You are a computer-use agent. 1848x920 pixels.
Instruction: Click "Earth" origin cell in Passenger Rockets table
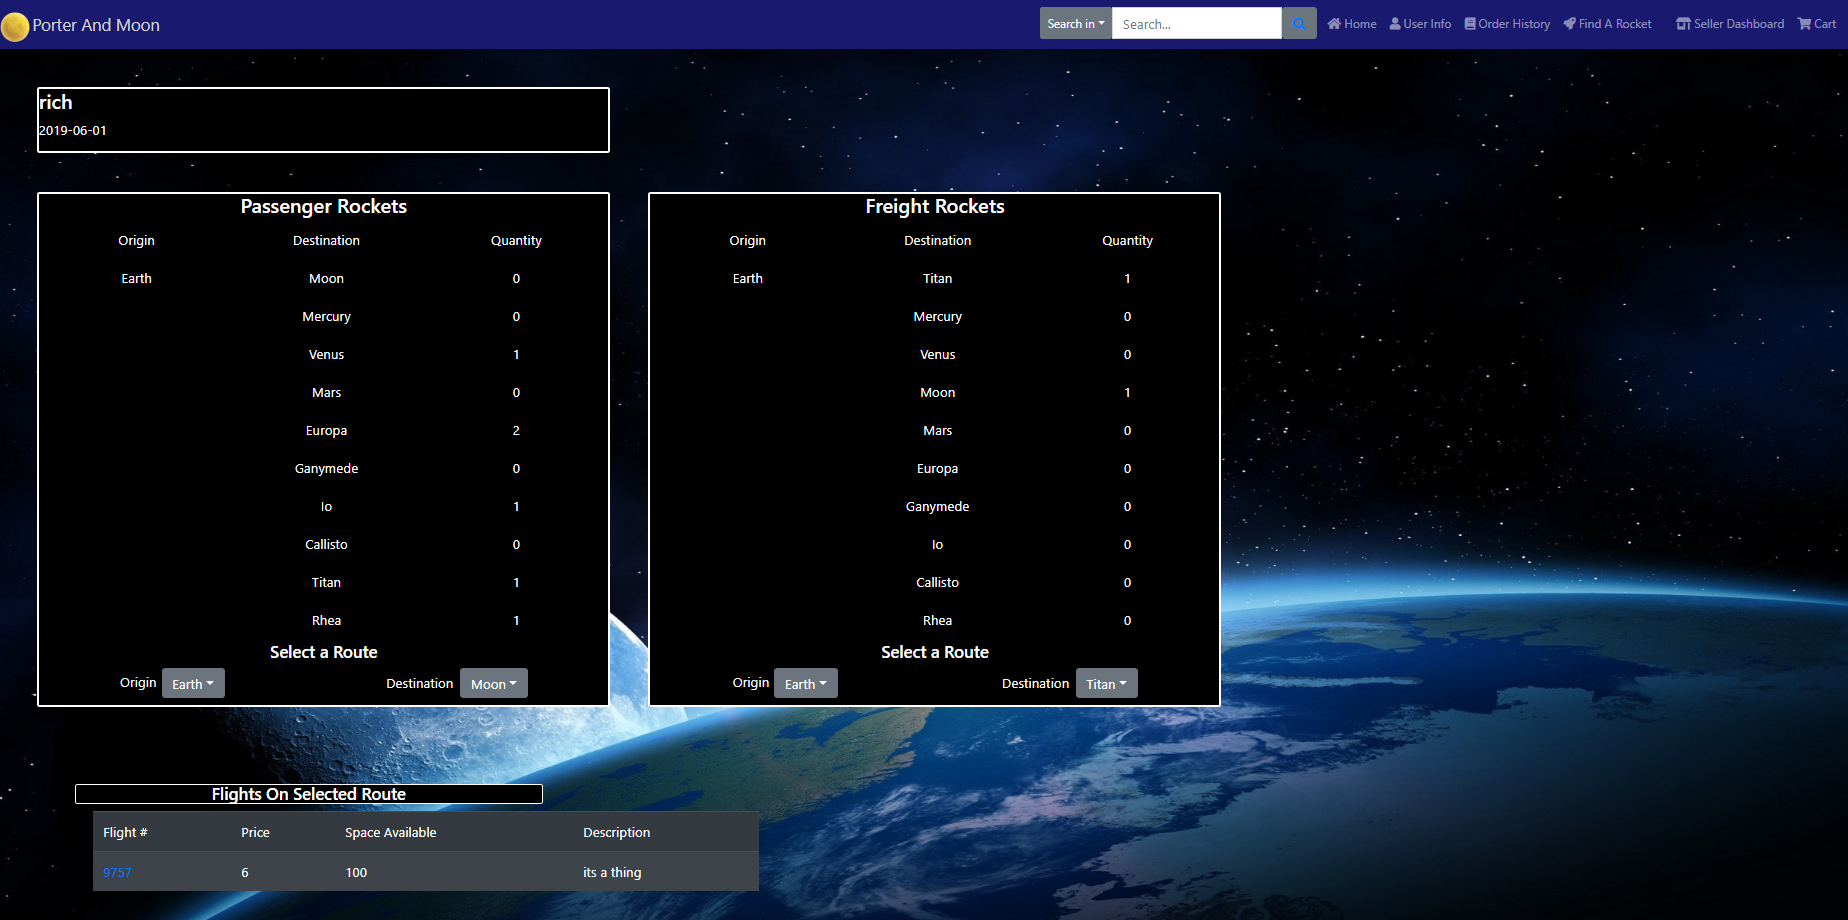tap(137, 279)
